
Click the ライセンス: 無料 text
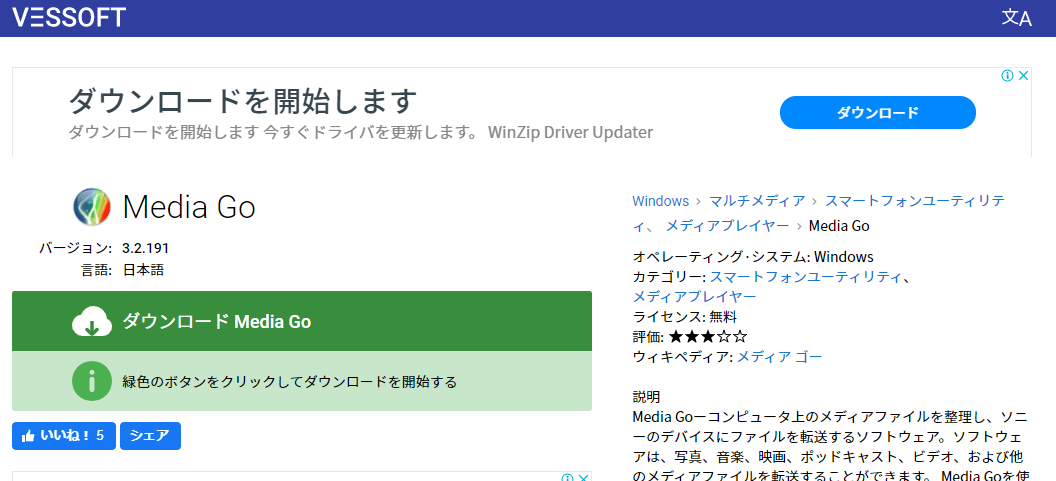(x=685, y=317)
